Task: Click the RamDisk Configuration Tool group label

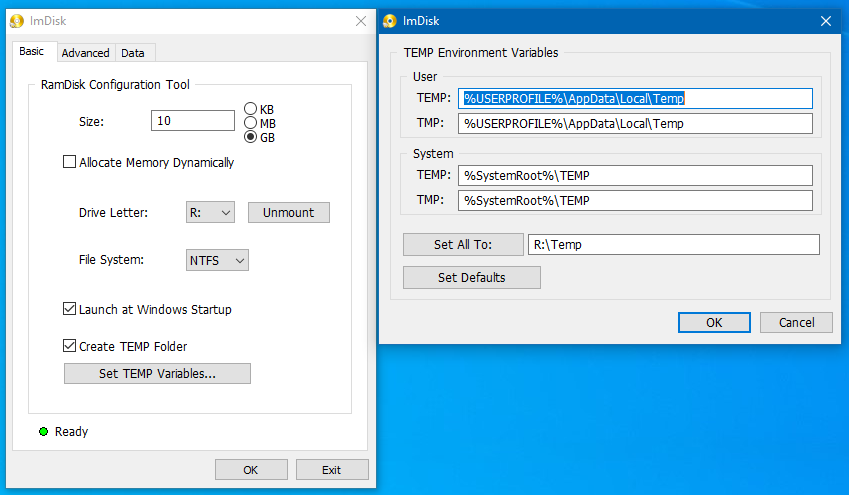Action: [x=115, y=84]
